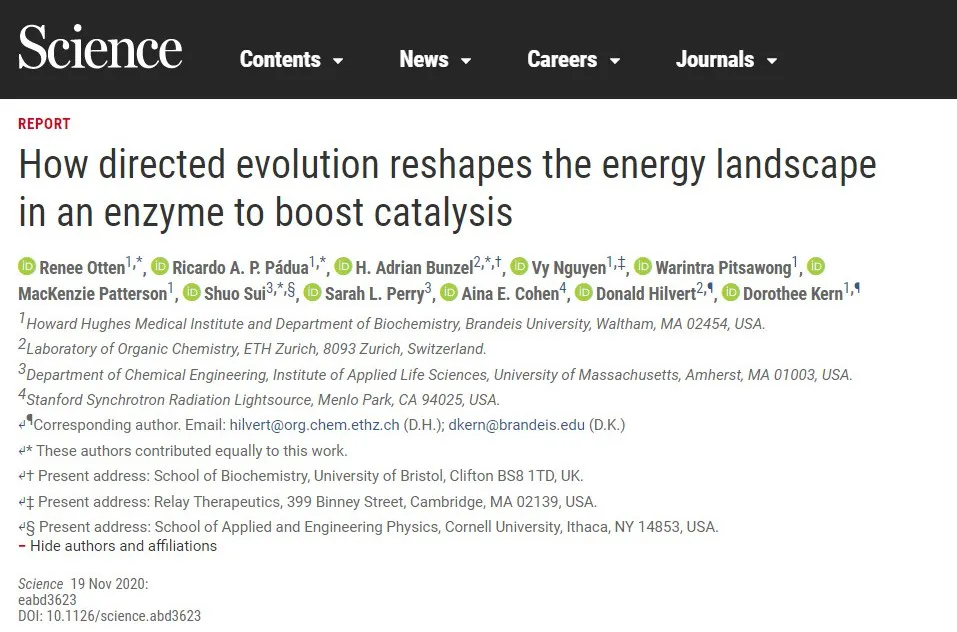This screenshot has width=957, height=632.
Task: Click return arrow before the Bristol present address
Action: 22,476
